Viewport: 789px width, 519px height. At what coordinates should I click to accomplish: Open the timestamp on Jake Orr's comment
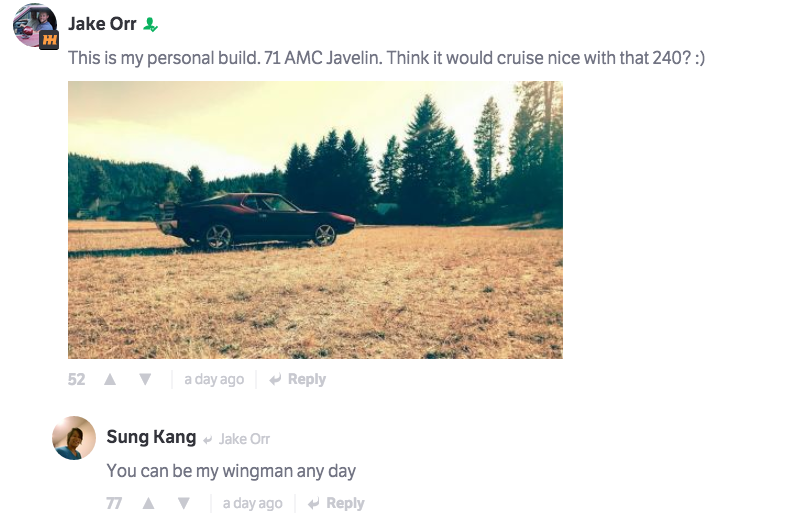click(x=214, y=380)
